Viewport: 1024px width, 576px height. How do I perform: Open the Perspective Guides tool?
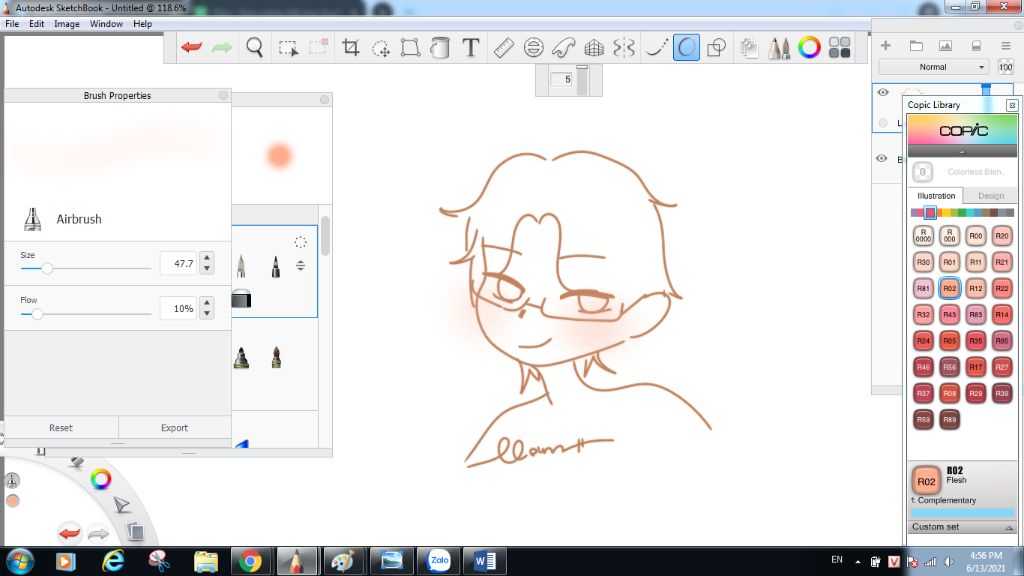coord(594,48)
